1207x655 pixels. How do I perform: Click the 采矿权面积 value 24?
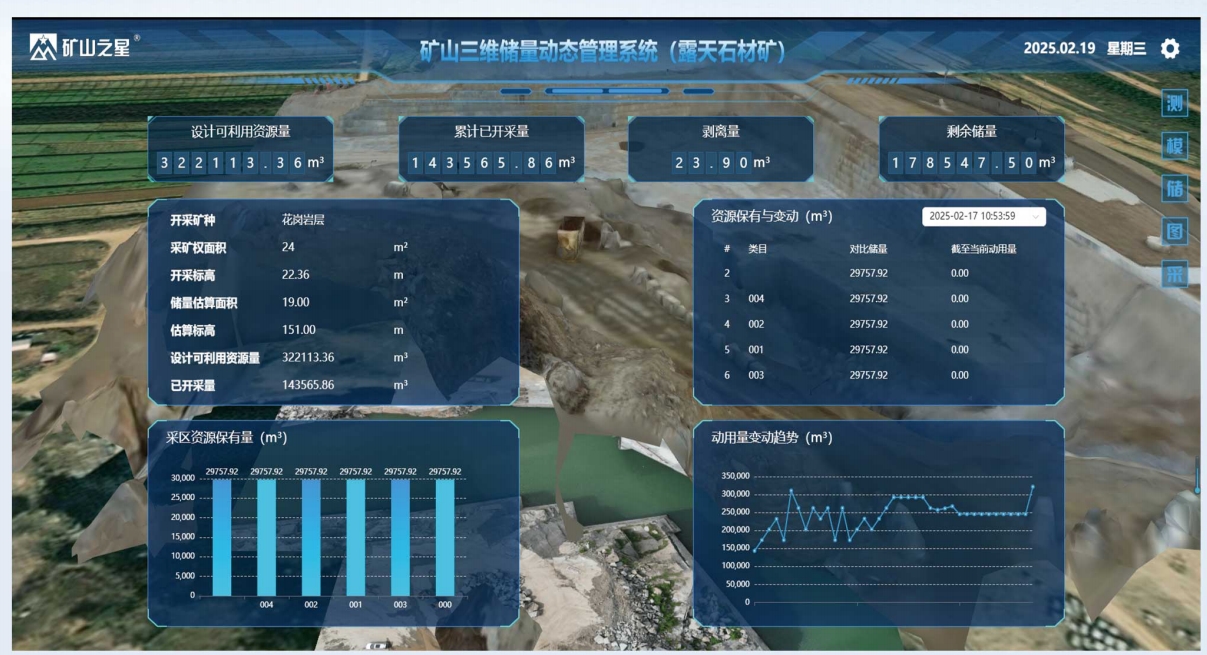[288, 246]
